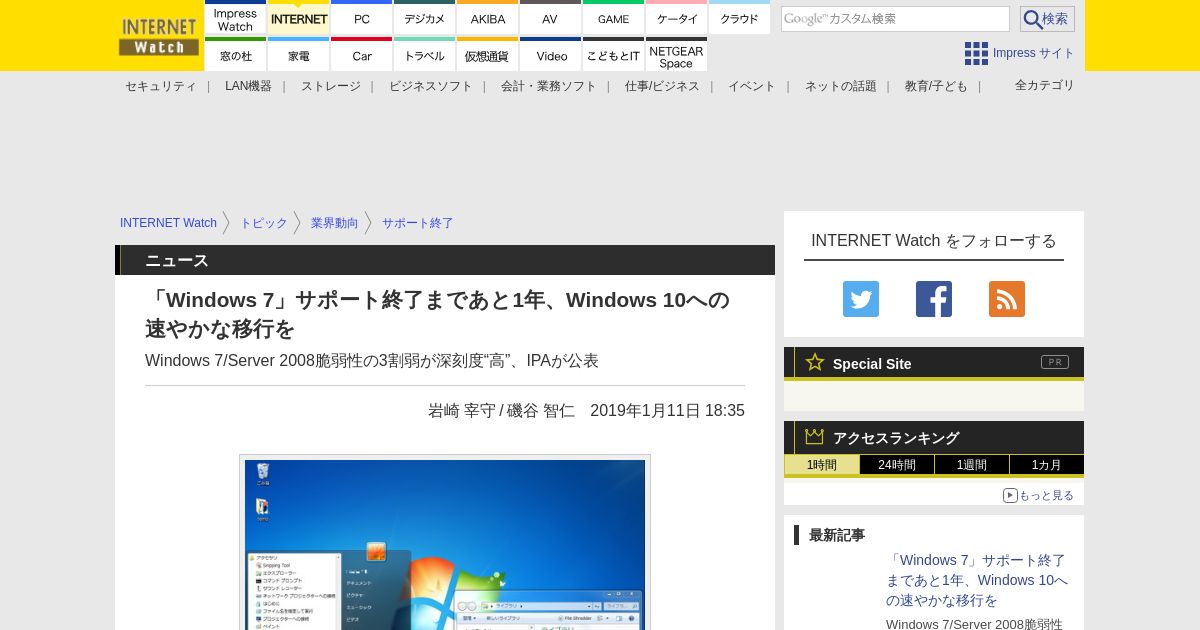
Task: Open the LAN機器 category
Action: tap(248, 86)
